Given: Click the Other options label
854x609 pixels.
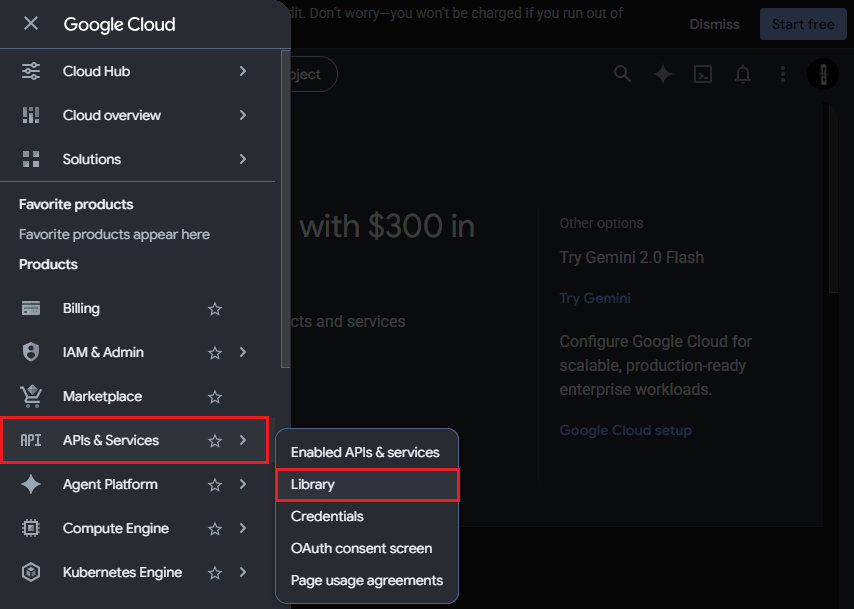Looking at the screenshot, I should pyautogui.click(x=601, y=223).
